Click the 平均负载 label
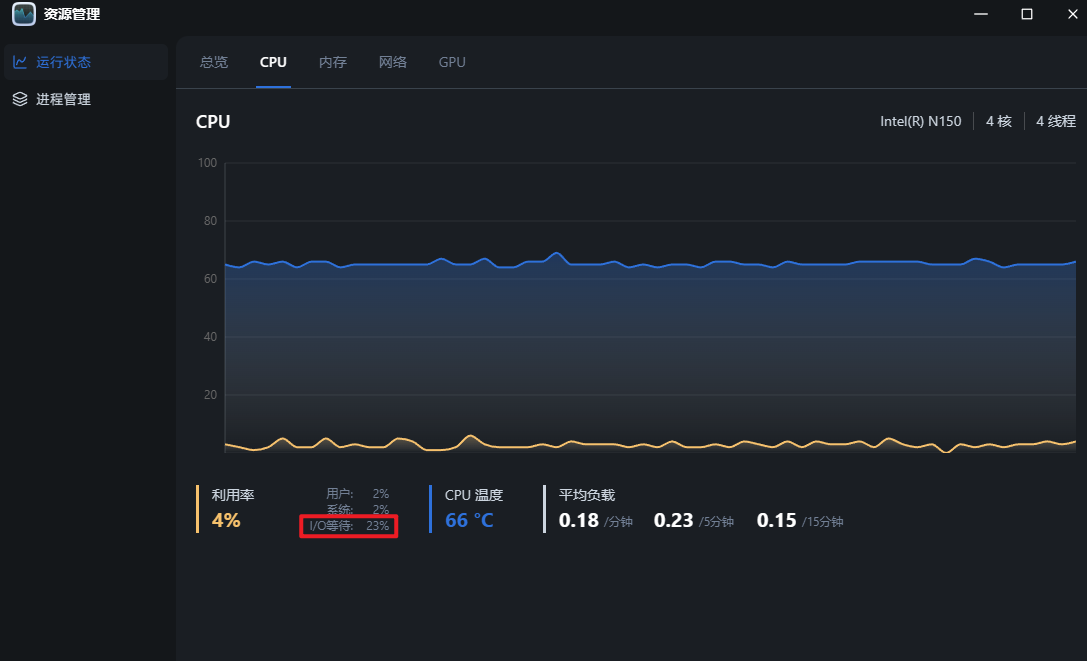 coord(587,495)
